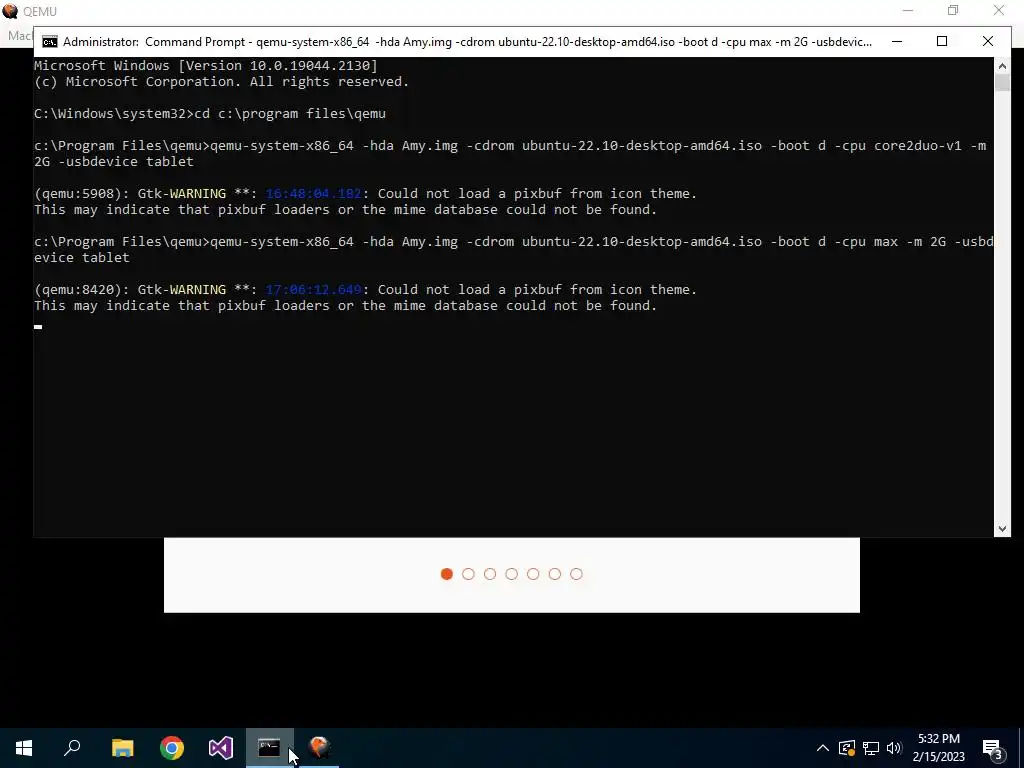1024x768 pixels.
Task: Select the fifth slideshow dot
Action: click(x=533, y=574)
